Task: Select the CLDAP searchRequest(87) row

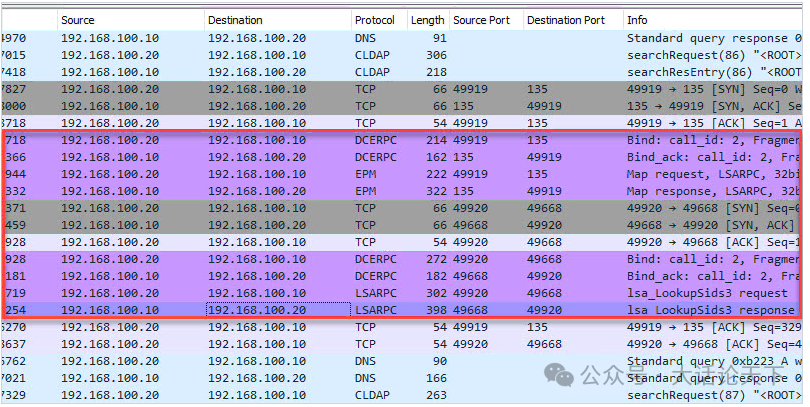Action: (x=402, y=395)
